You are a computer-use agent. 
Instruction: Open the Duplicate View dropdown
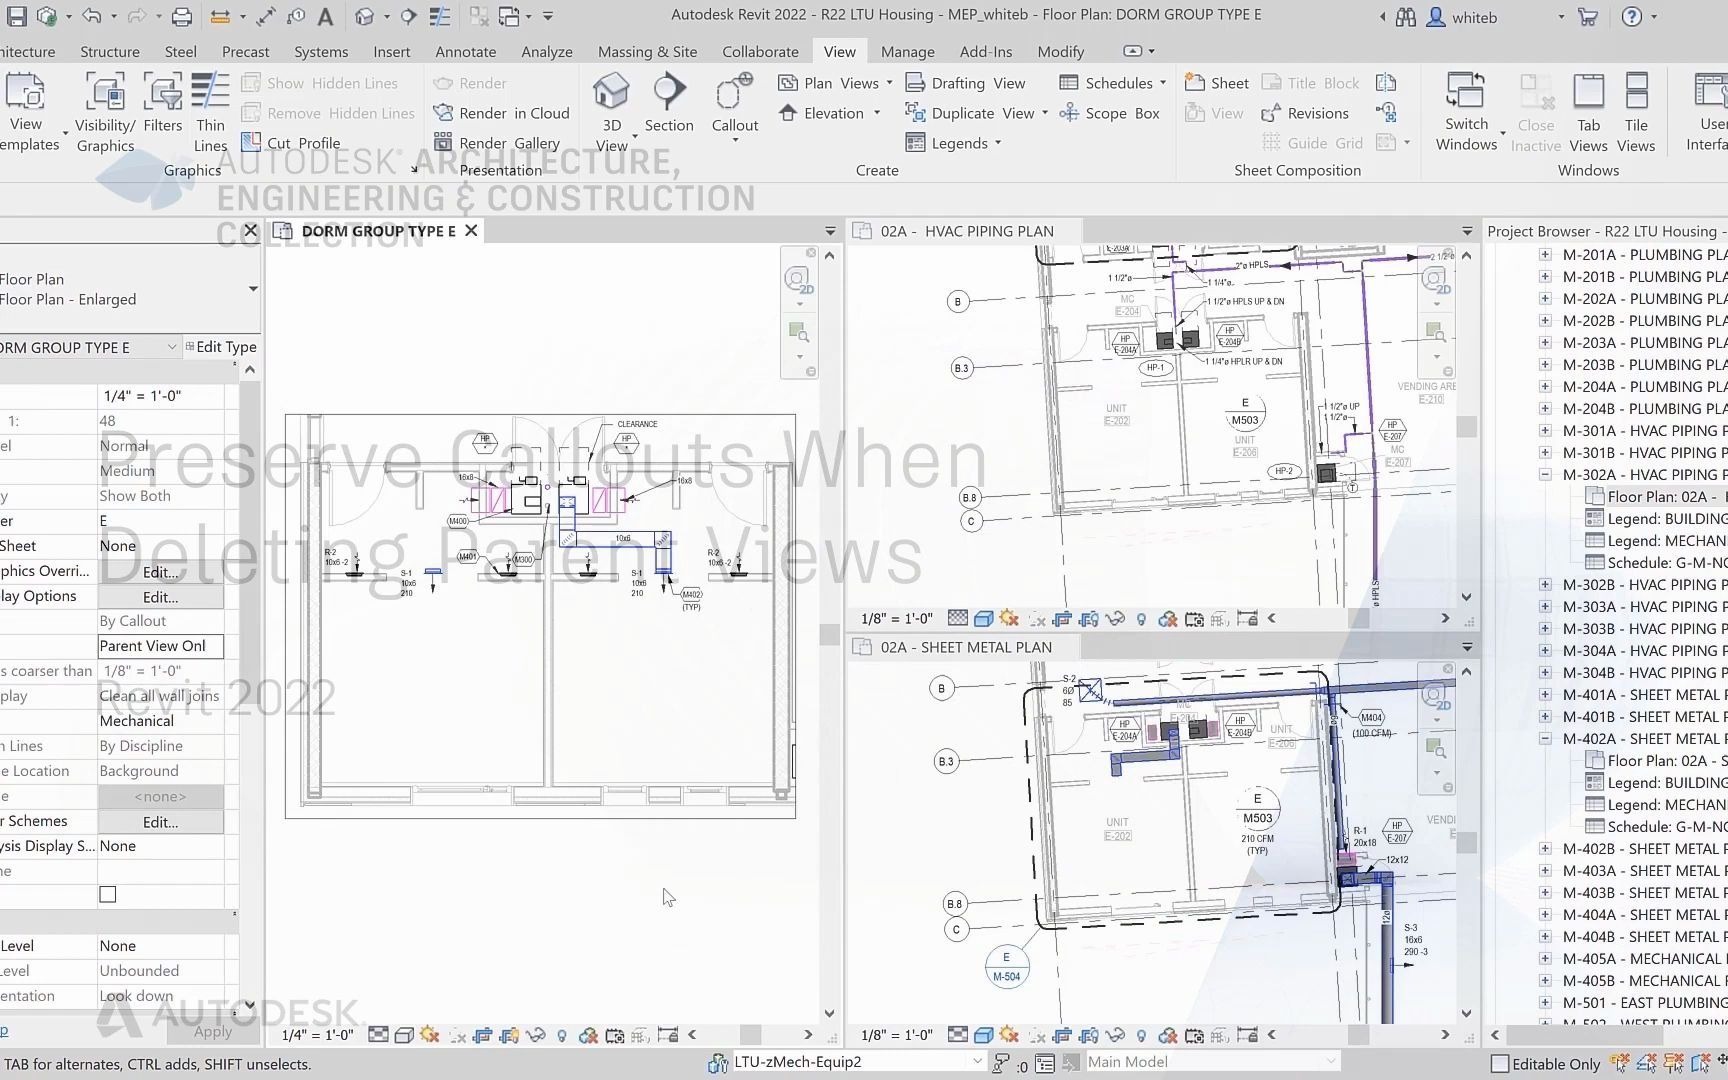coord(977,113)
